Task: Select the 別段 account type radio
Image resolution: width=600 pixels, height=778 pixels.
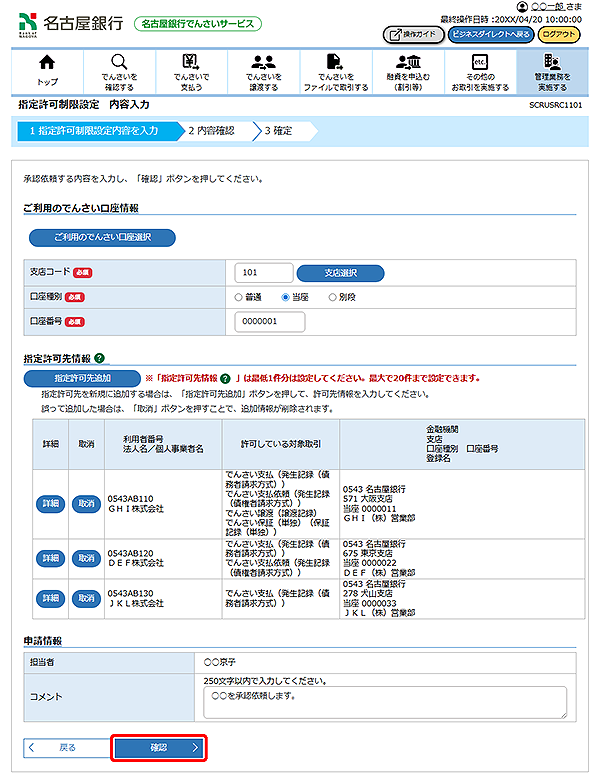Action: [x=333, y=297]
